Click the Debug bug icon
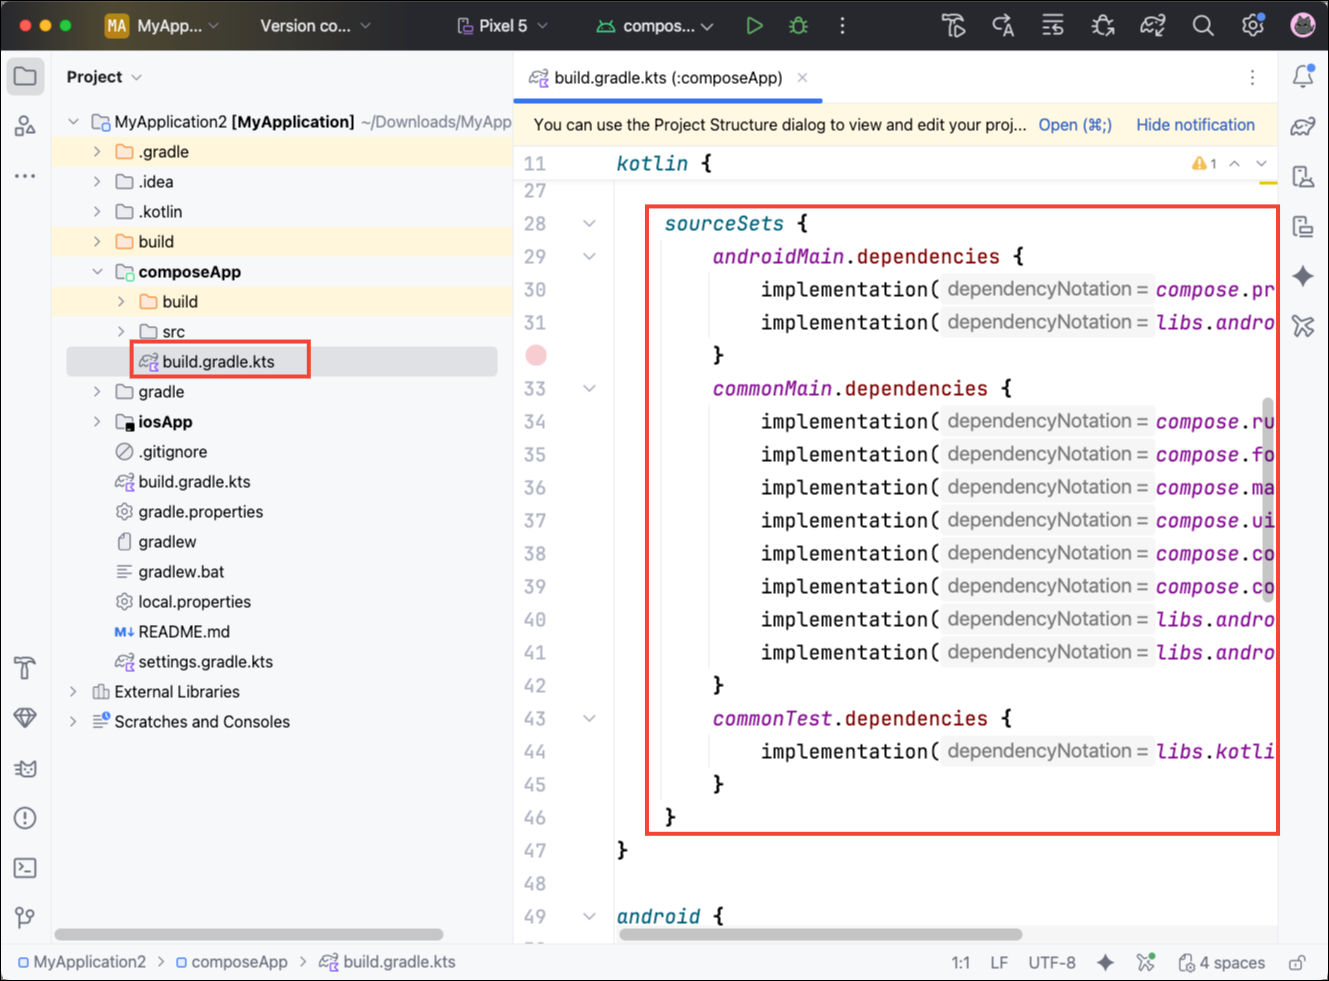The image size is (1329, 981). pyautogui.click(x=798, y=26)
